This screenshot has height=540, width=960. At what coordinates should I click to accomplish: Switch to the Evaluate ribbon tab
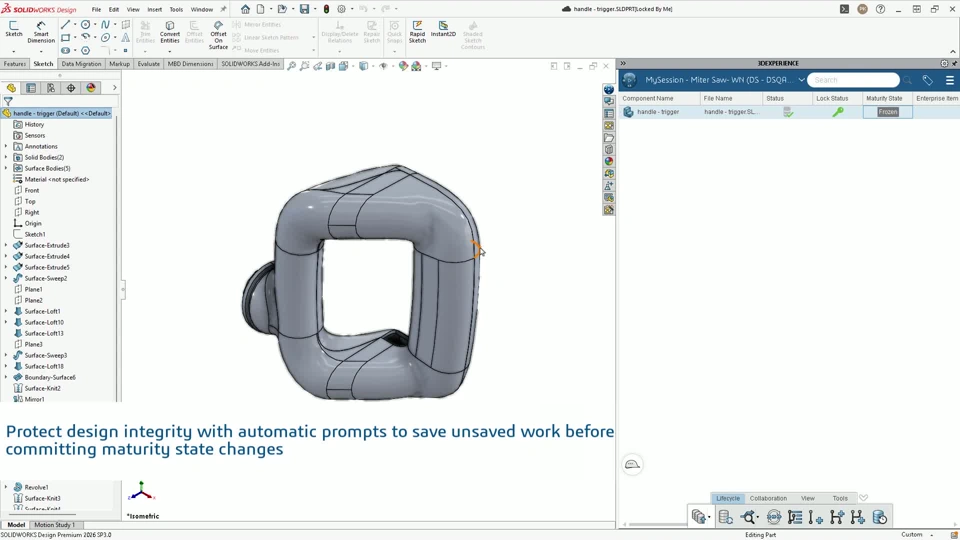coord(149,64)
